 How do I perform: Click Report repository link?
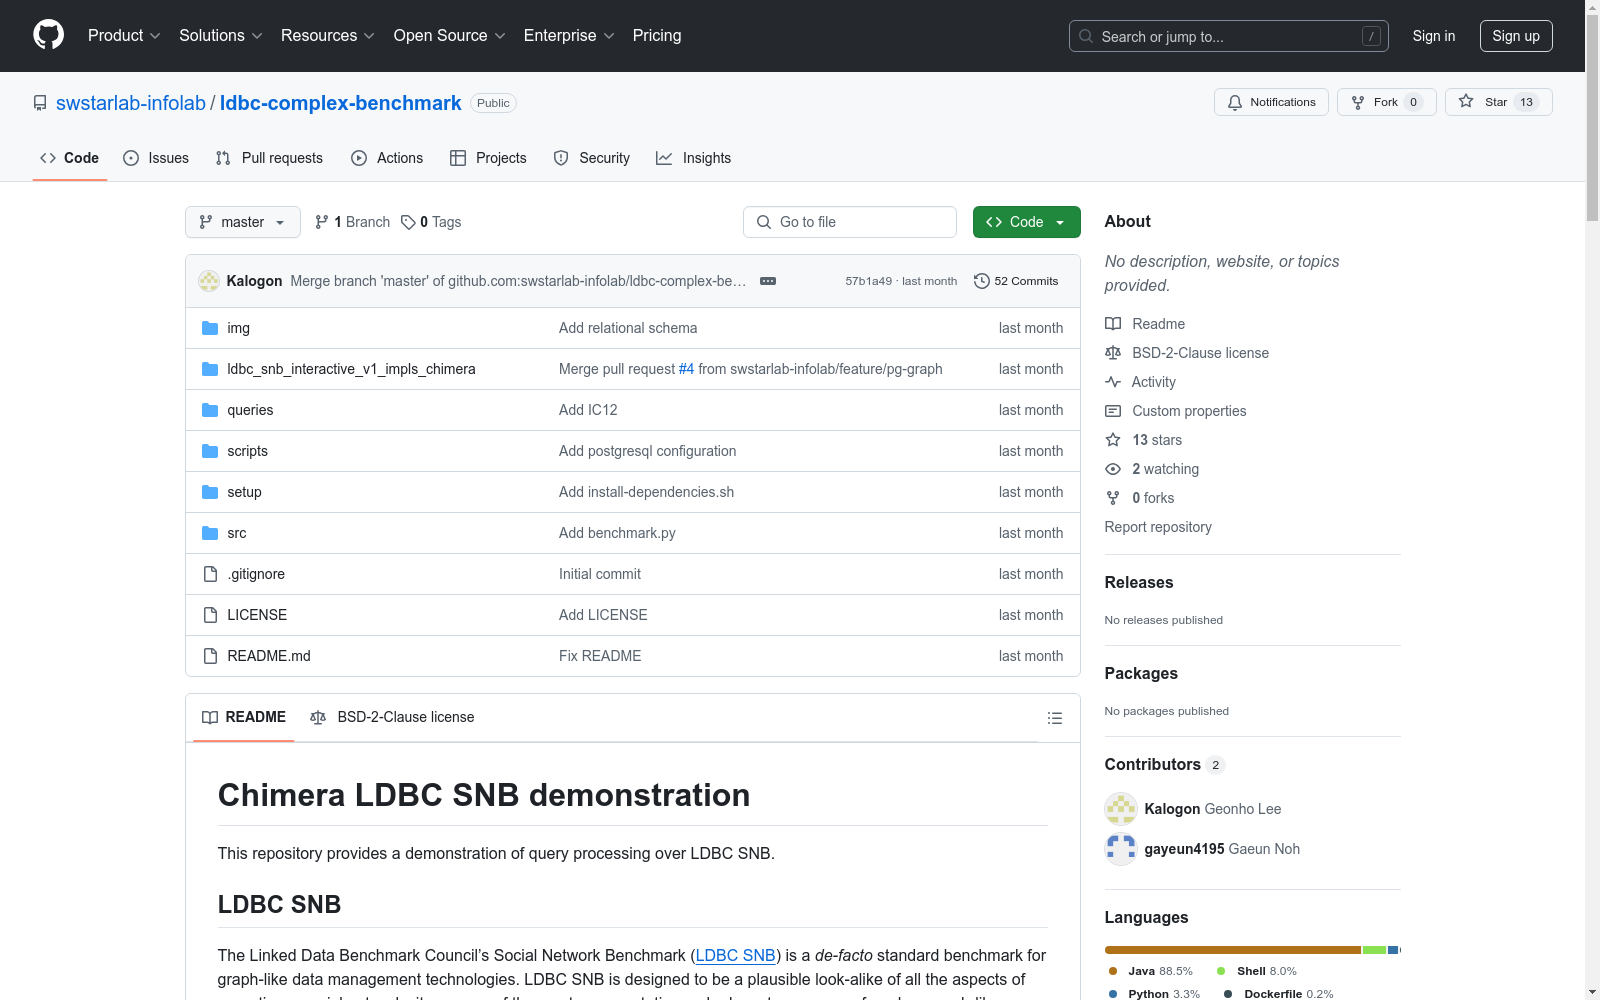[x=1158, y=527]
